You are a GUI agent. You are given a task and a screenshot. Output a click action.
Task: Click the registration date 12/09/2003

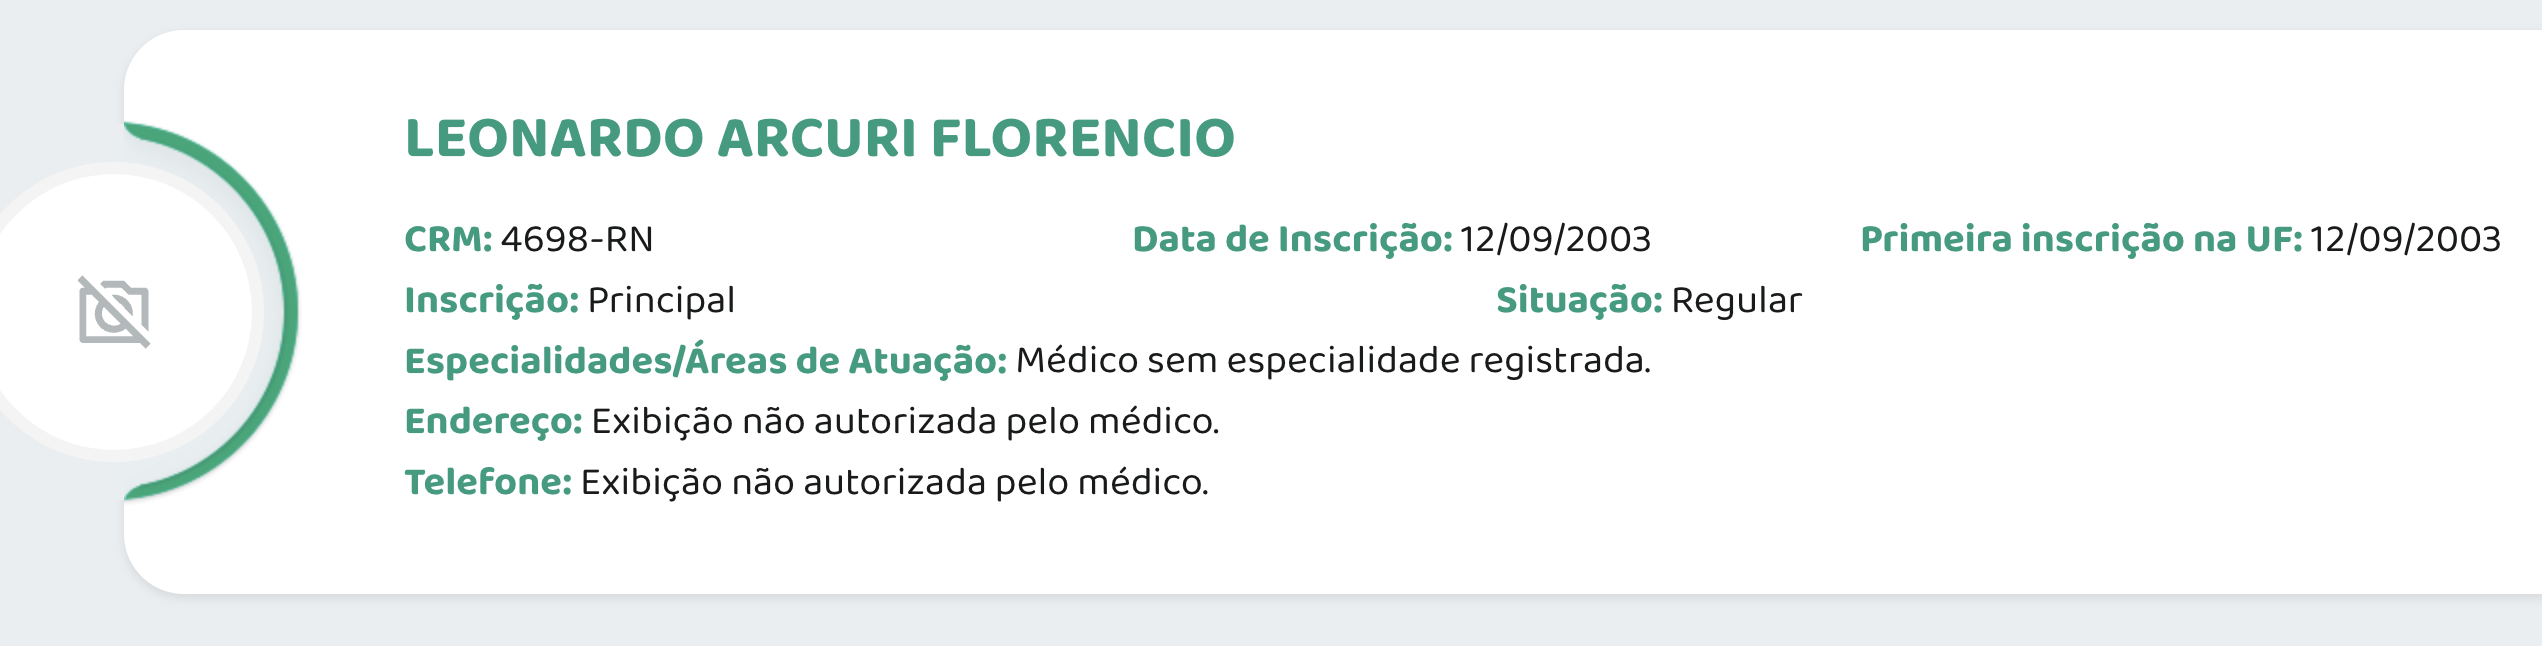pos(1555,240)
